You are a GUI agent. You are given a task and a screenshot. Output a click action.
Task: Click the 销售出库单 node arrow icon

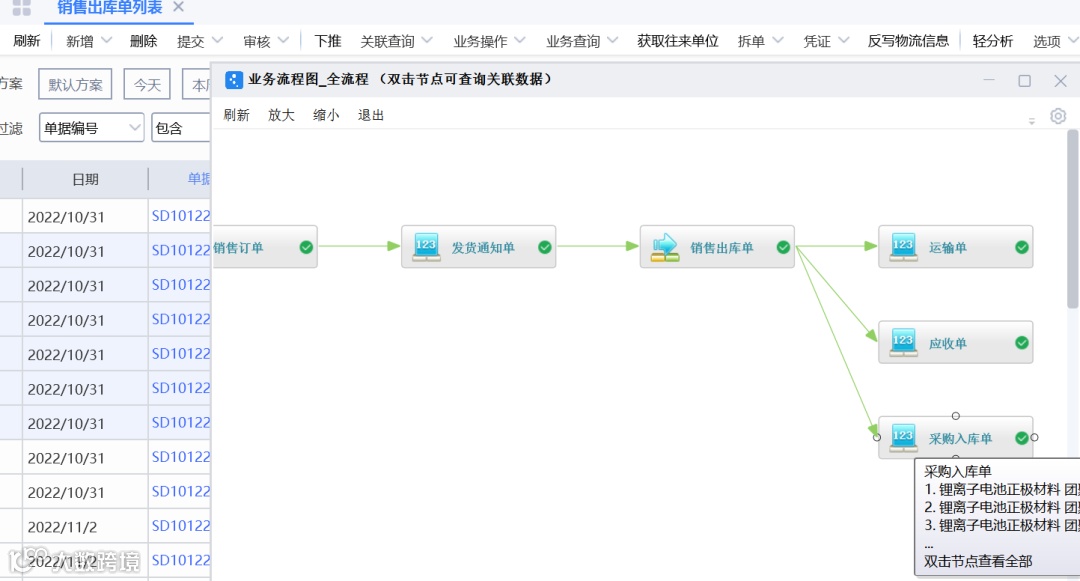[x=665, y=247]
